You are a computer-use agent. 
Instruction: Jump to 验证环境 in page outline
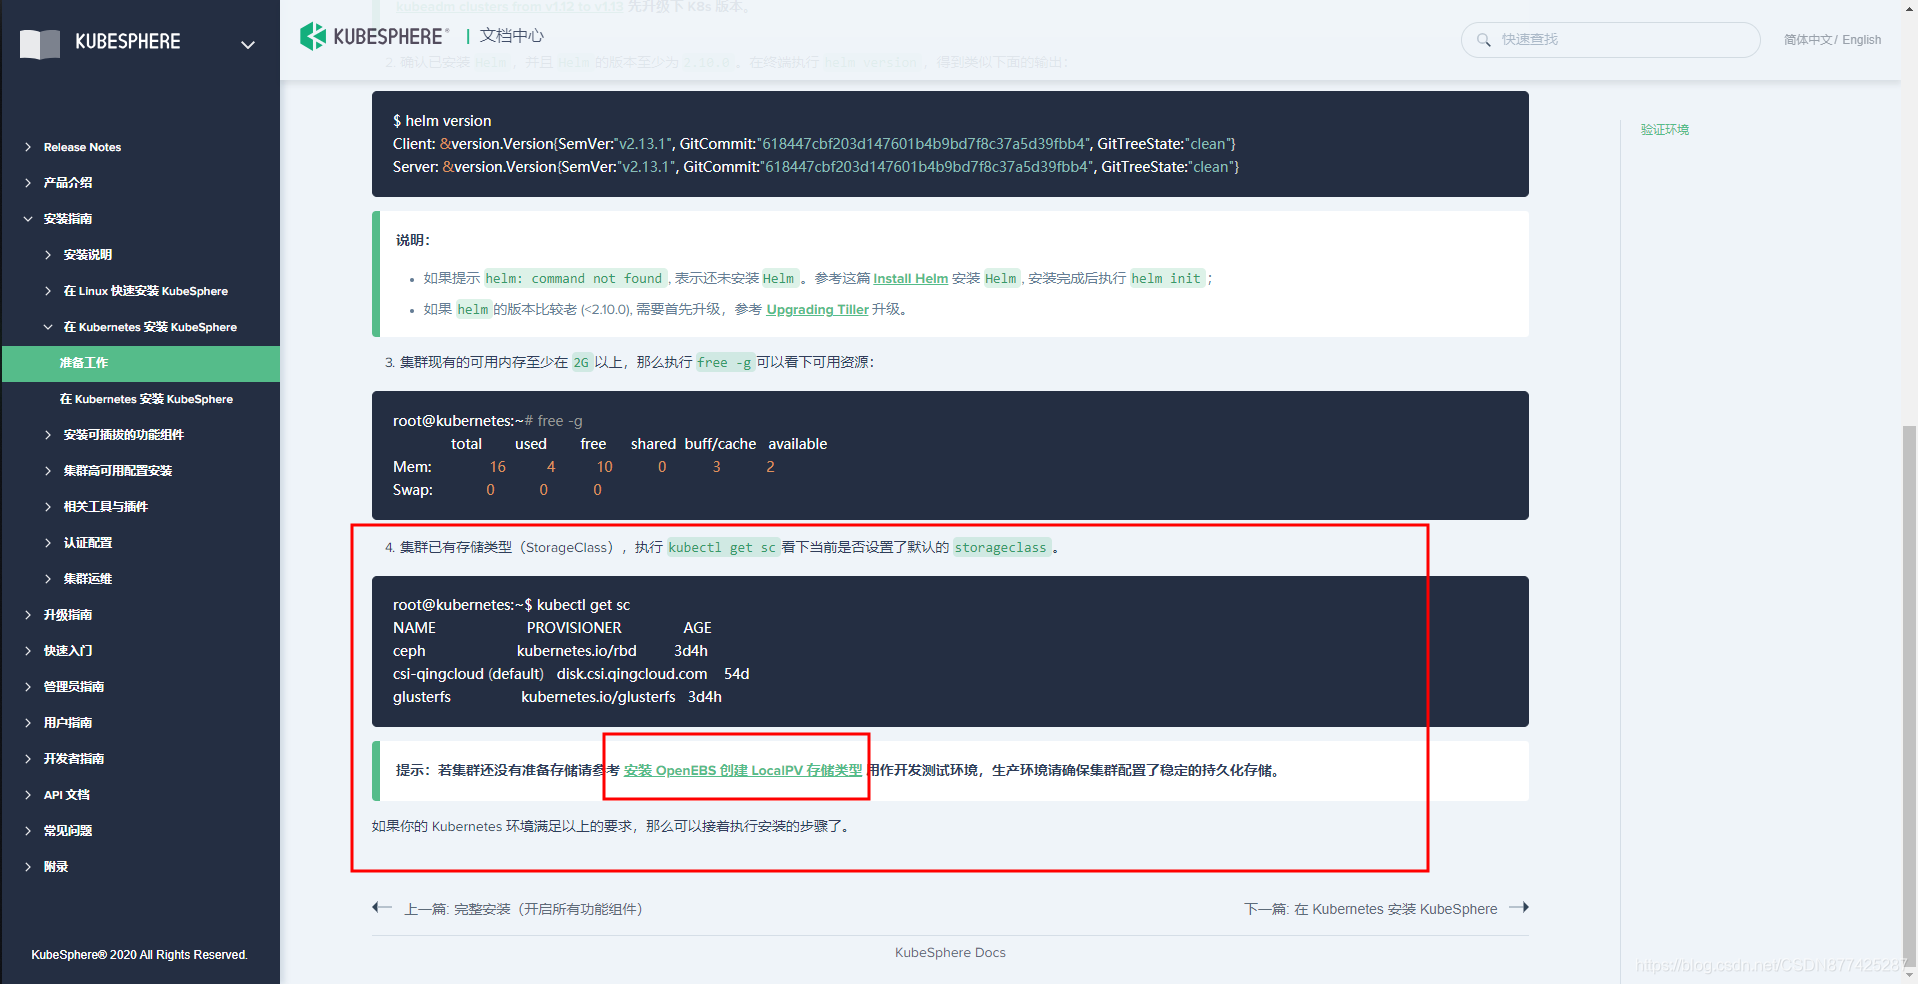1665,130
